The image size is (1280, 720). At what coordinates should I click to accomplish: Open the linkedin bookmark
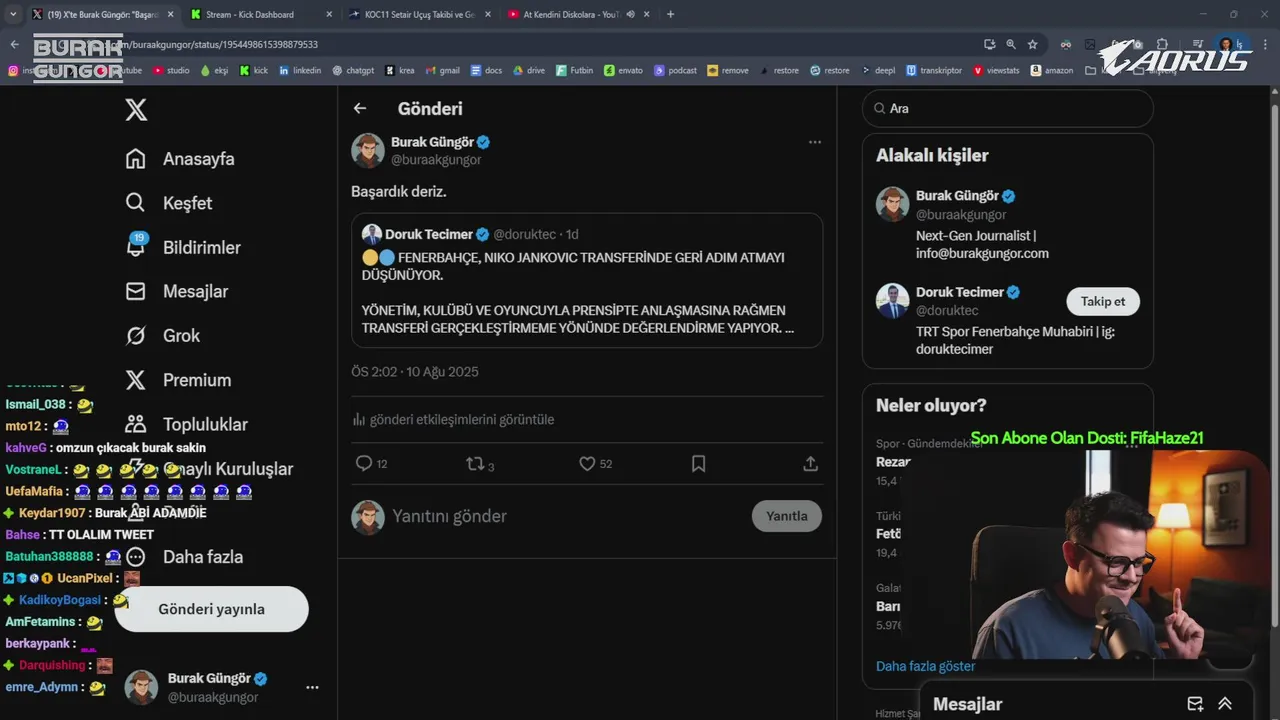tap(300, 71)
